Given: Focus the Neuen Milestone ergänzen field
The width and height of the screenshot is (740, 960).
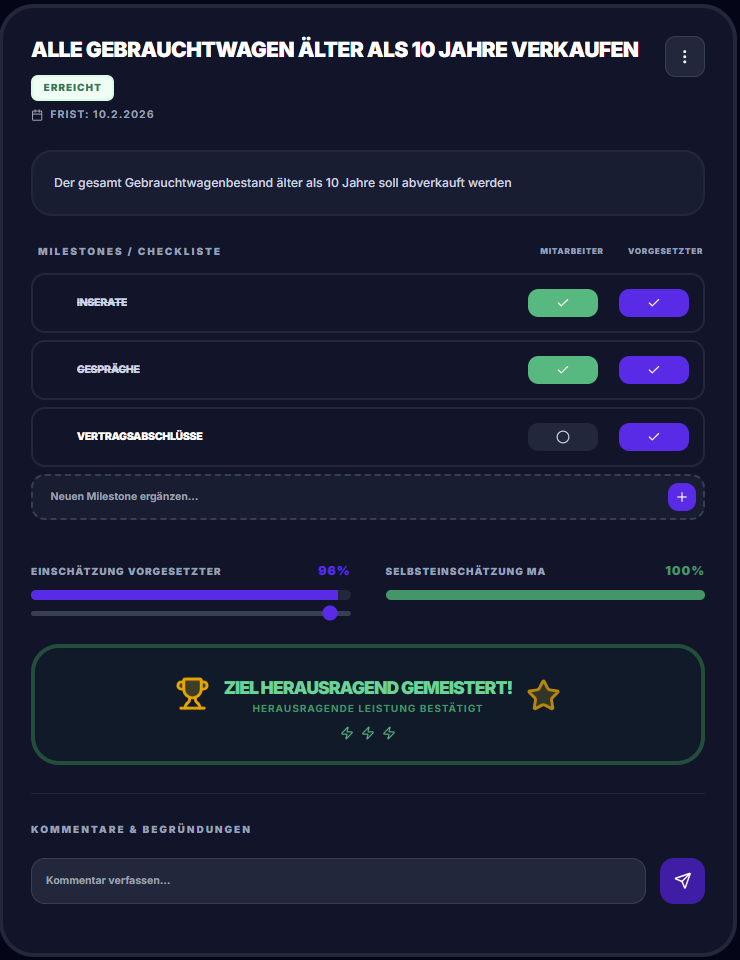Looking at the screenshot, I should point(340,497).
